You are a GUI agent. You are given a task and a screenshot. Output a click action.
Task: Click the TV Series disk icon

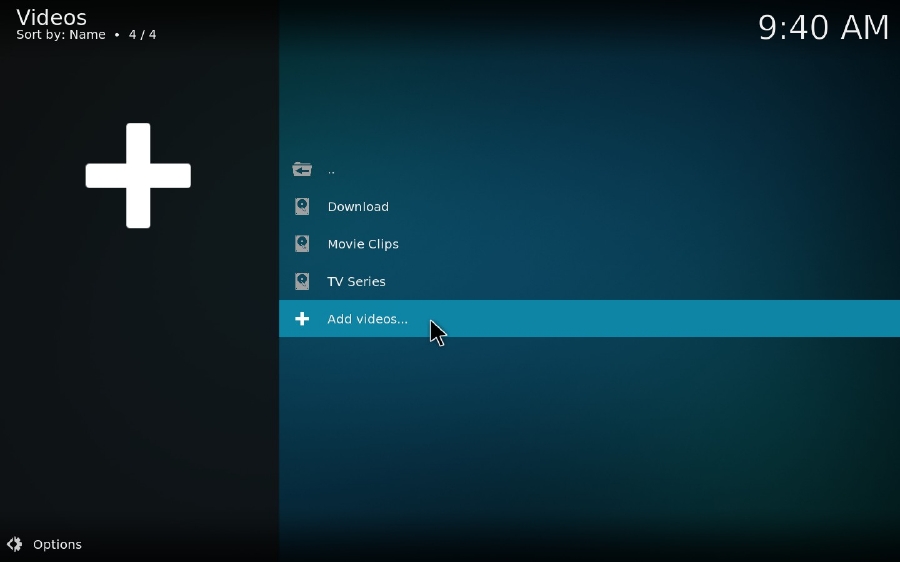[x=302, y=281]
